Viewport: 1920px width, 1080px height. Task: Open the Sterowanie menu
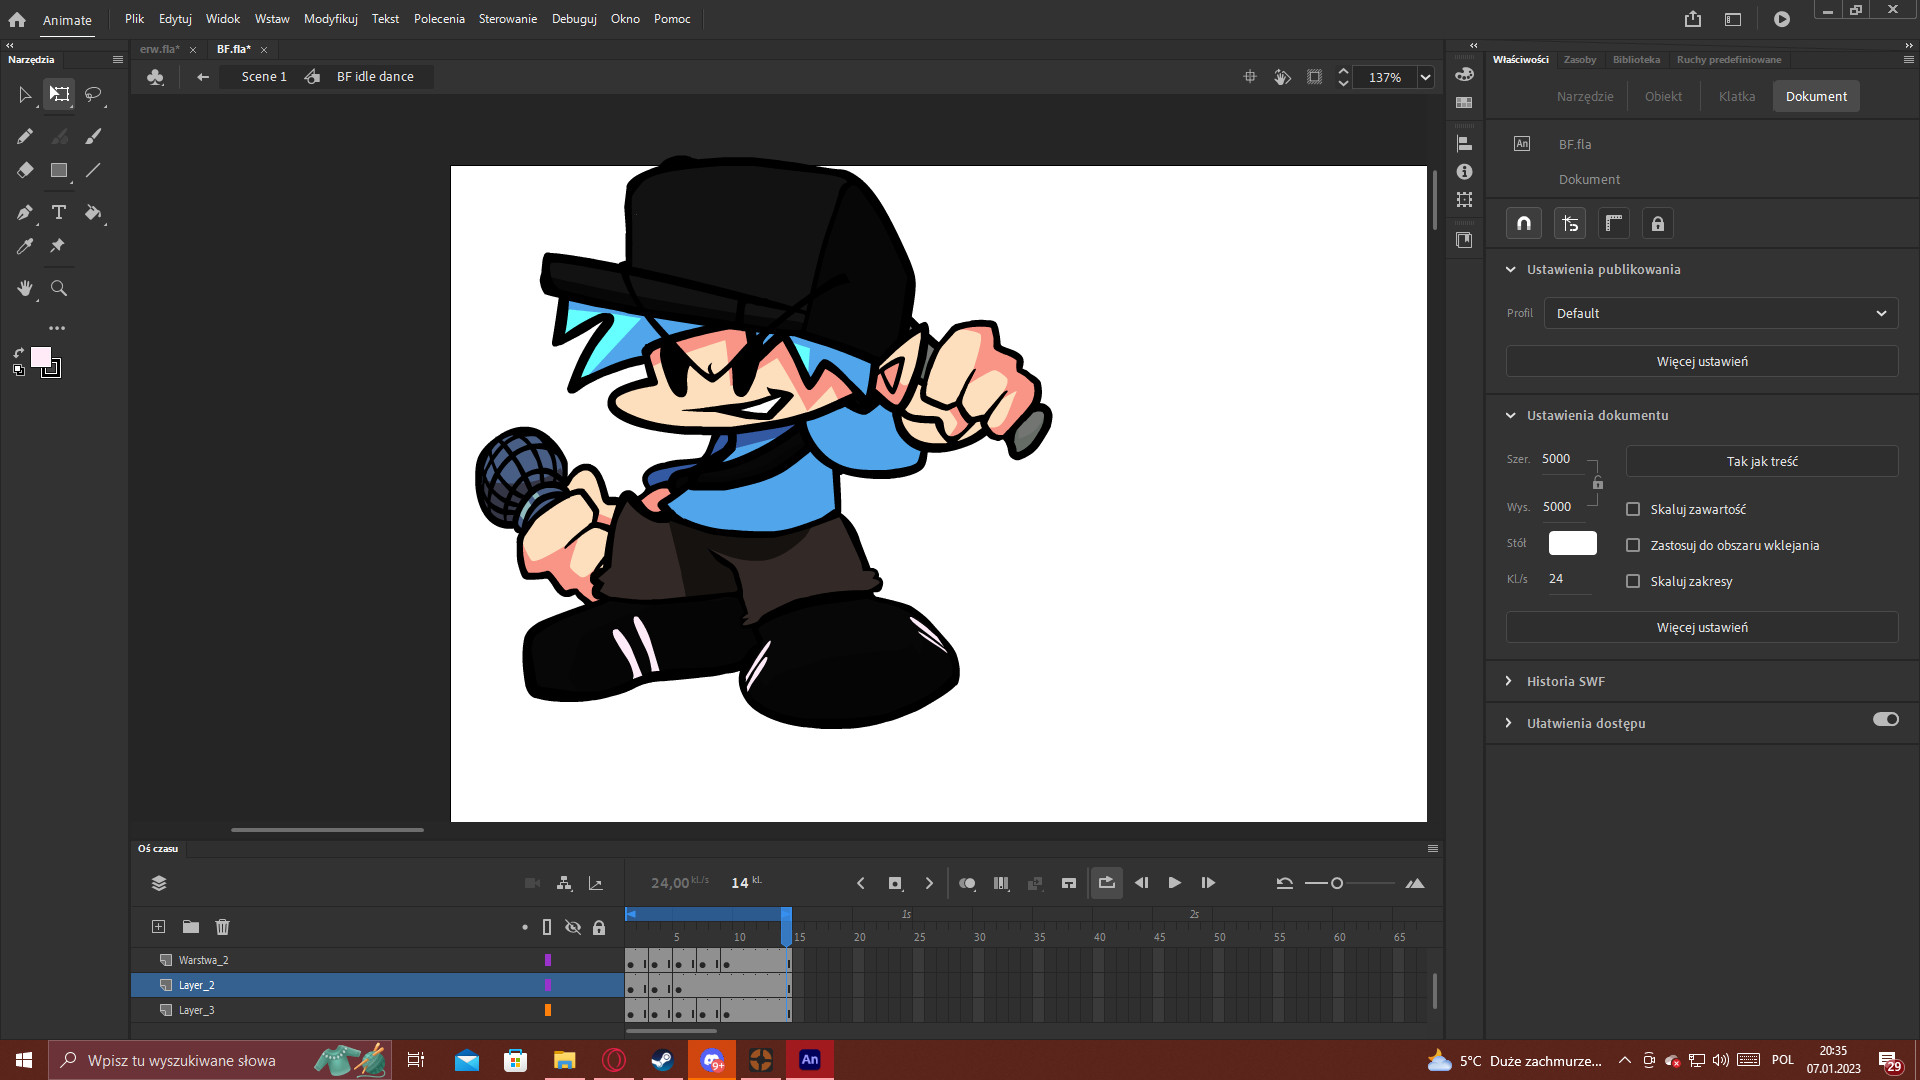pos(507,19)
